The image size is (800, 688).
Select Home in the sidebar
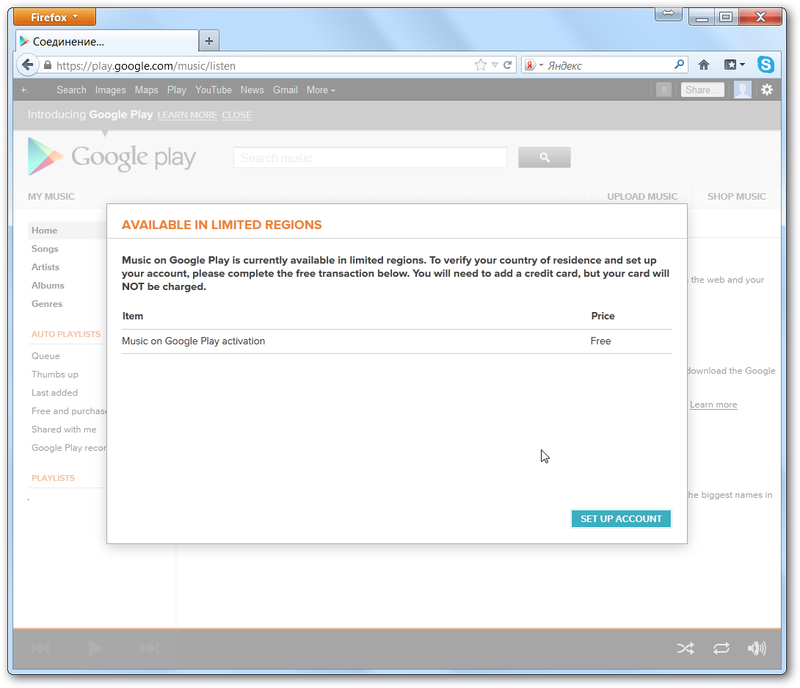click(44, 230)
